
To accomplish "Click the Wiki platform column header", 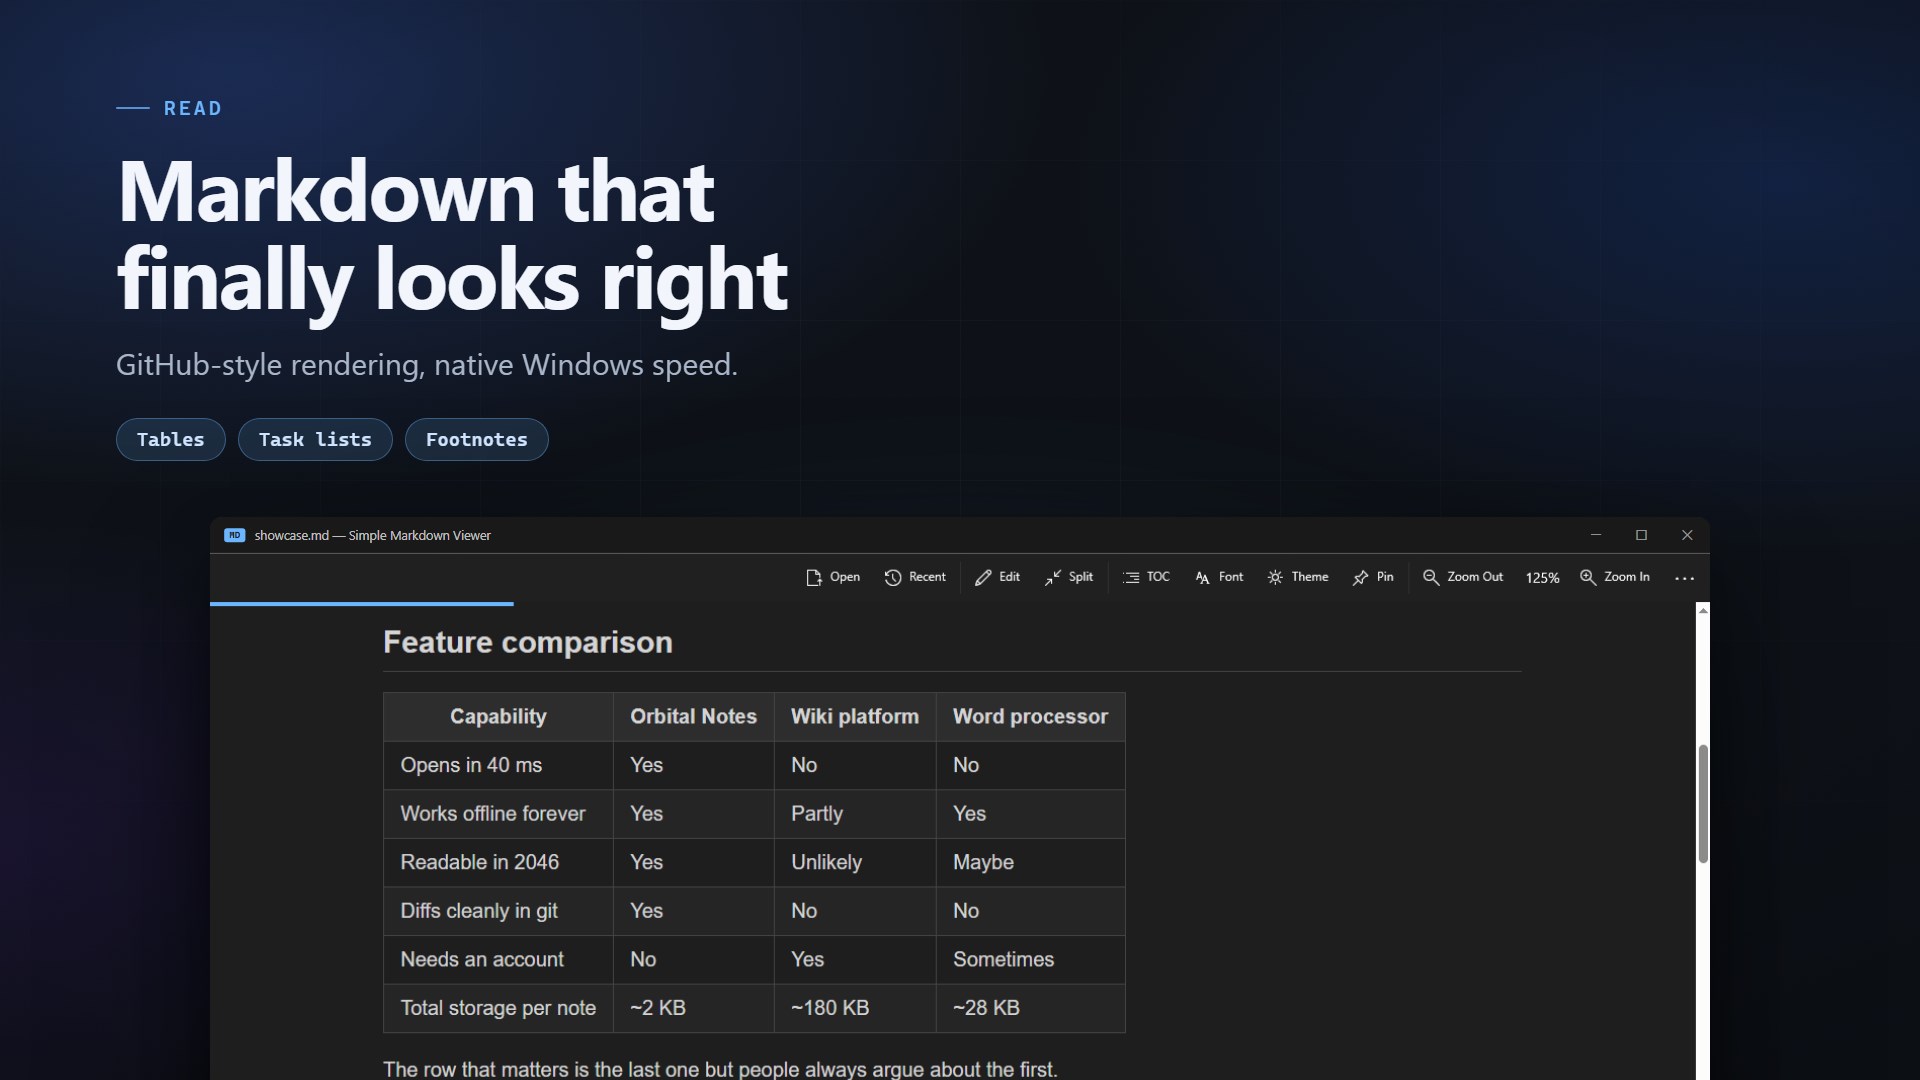I will point(855,716).
